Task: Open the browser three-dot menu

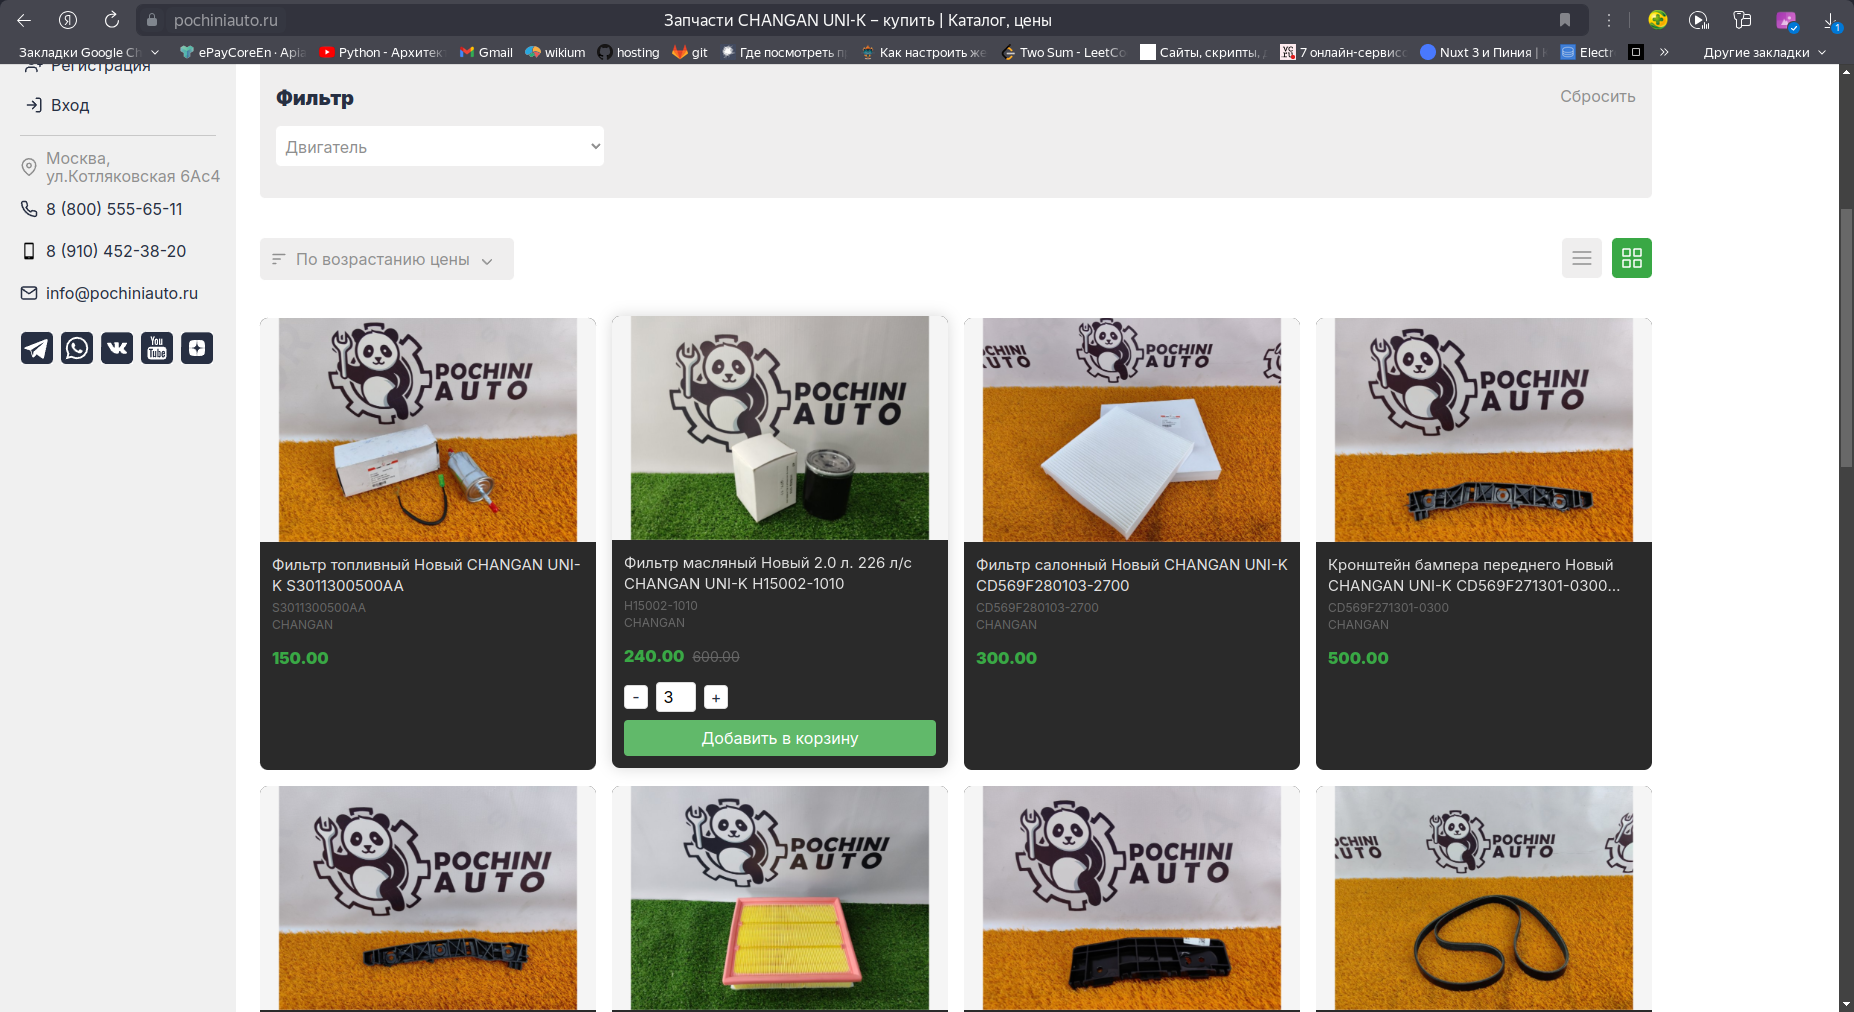Action: point(1609,20)
